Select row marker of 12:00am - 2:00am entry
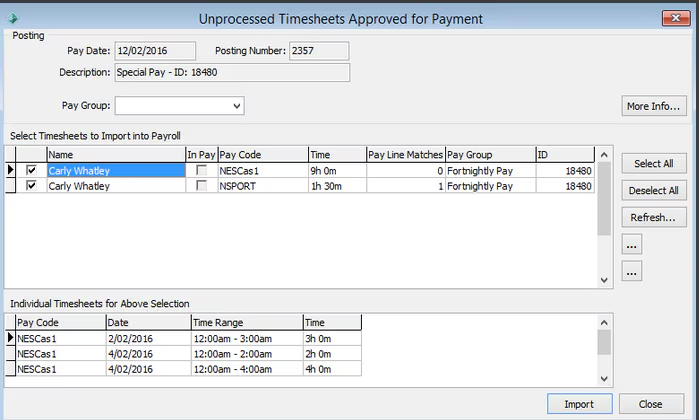The width and height of the screenshot is (699, 420). click(10, 354)
